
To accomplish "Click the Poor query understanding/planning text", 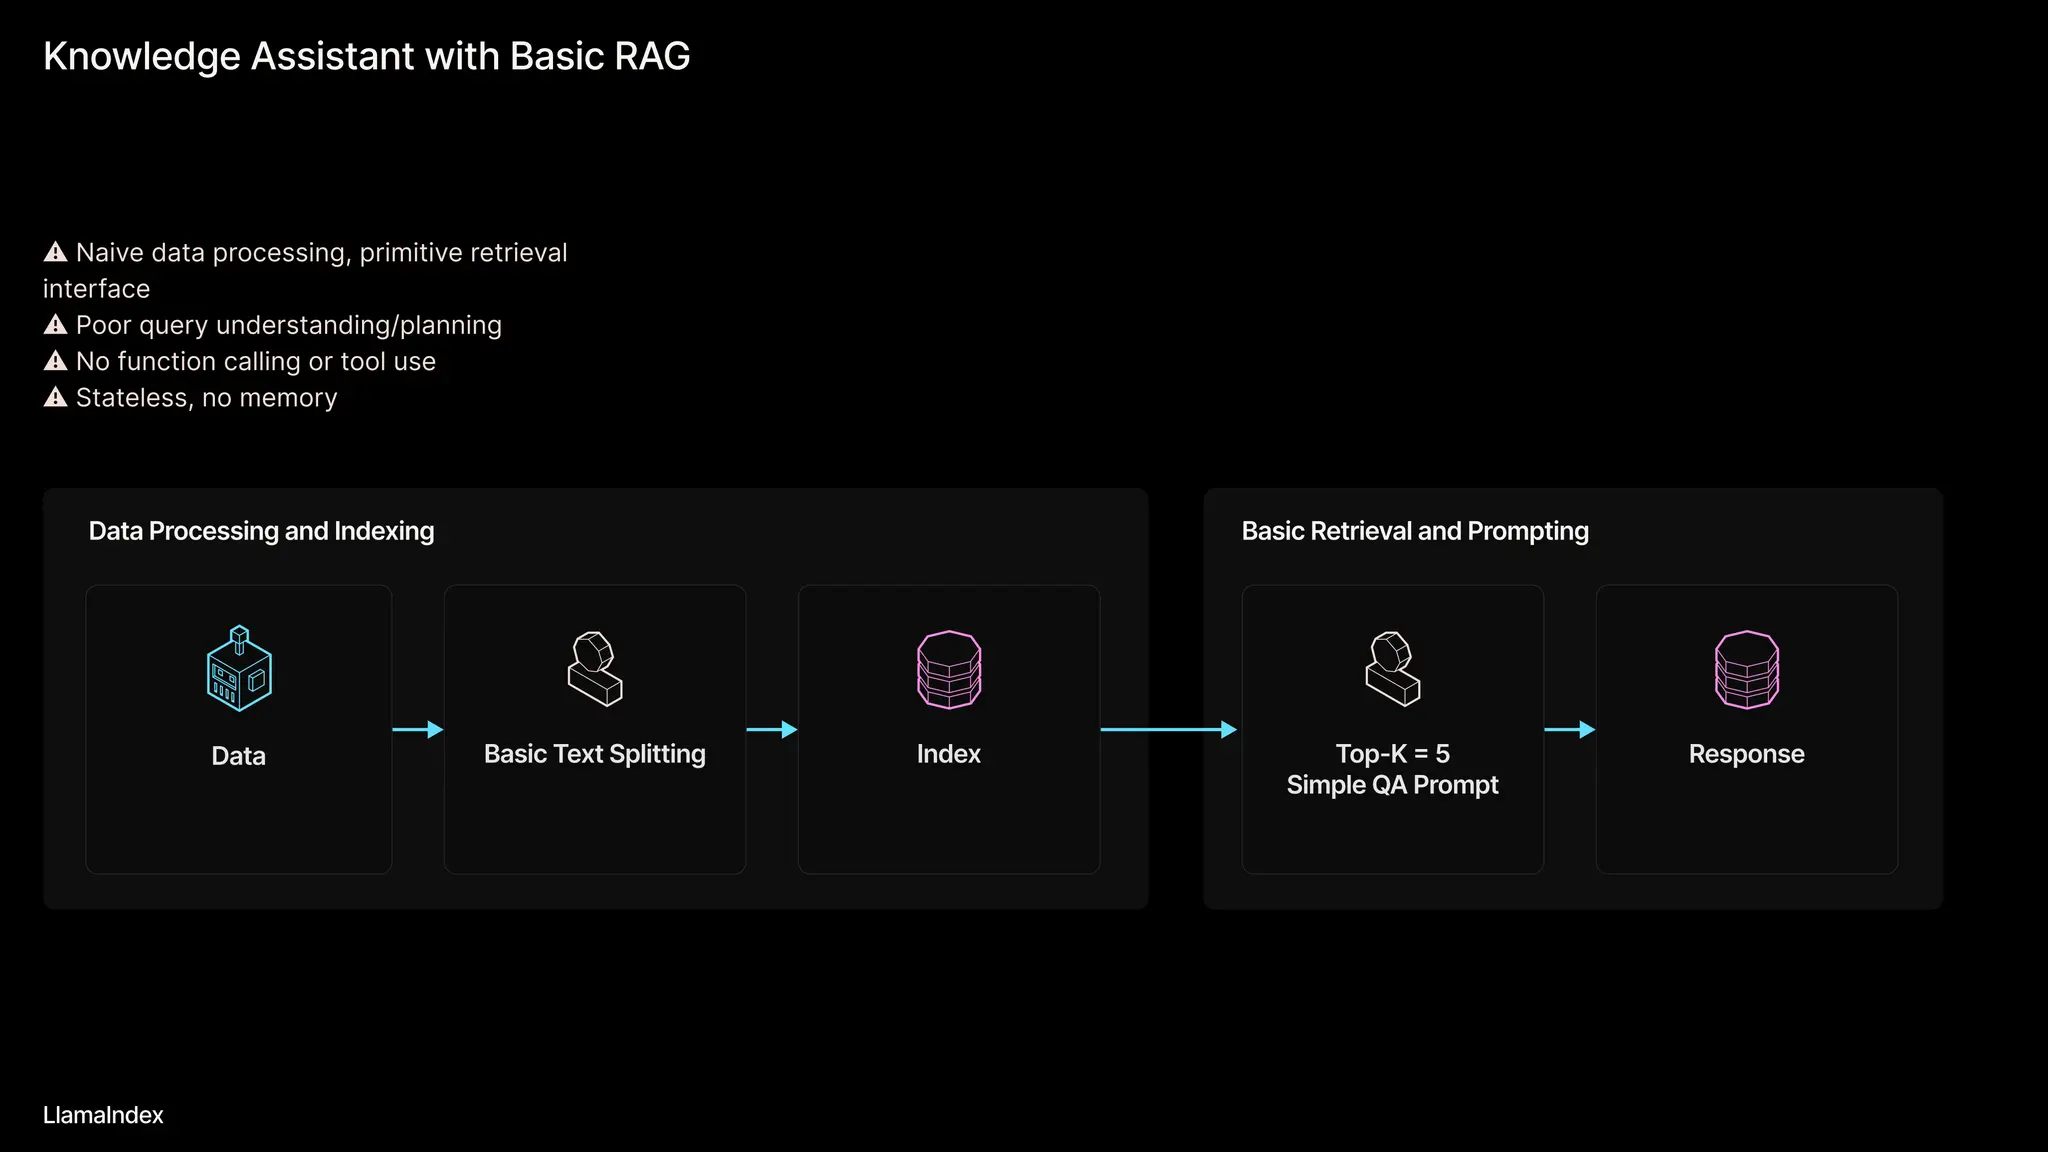I will tap(289, 325).
